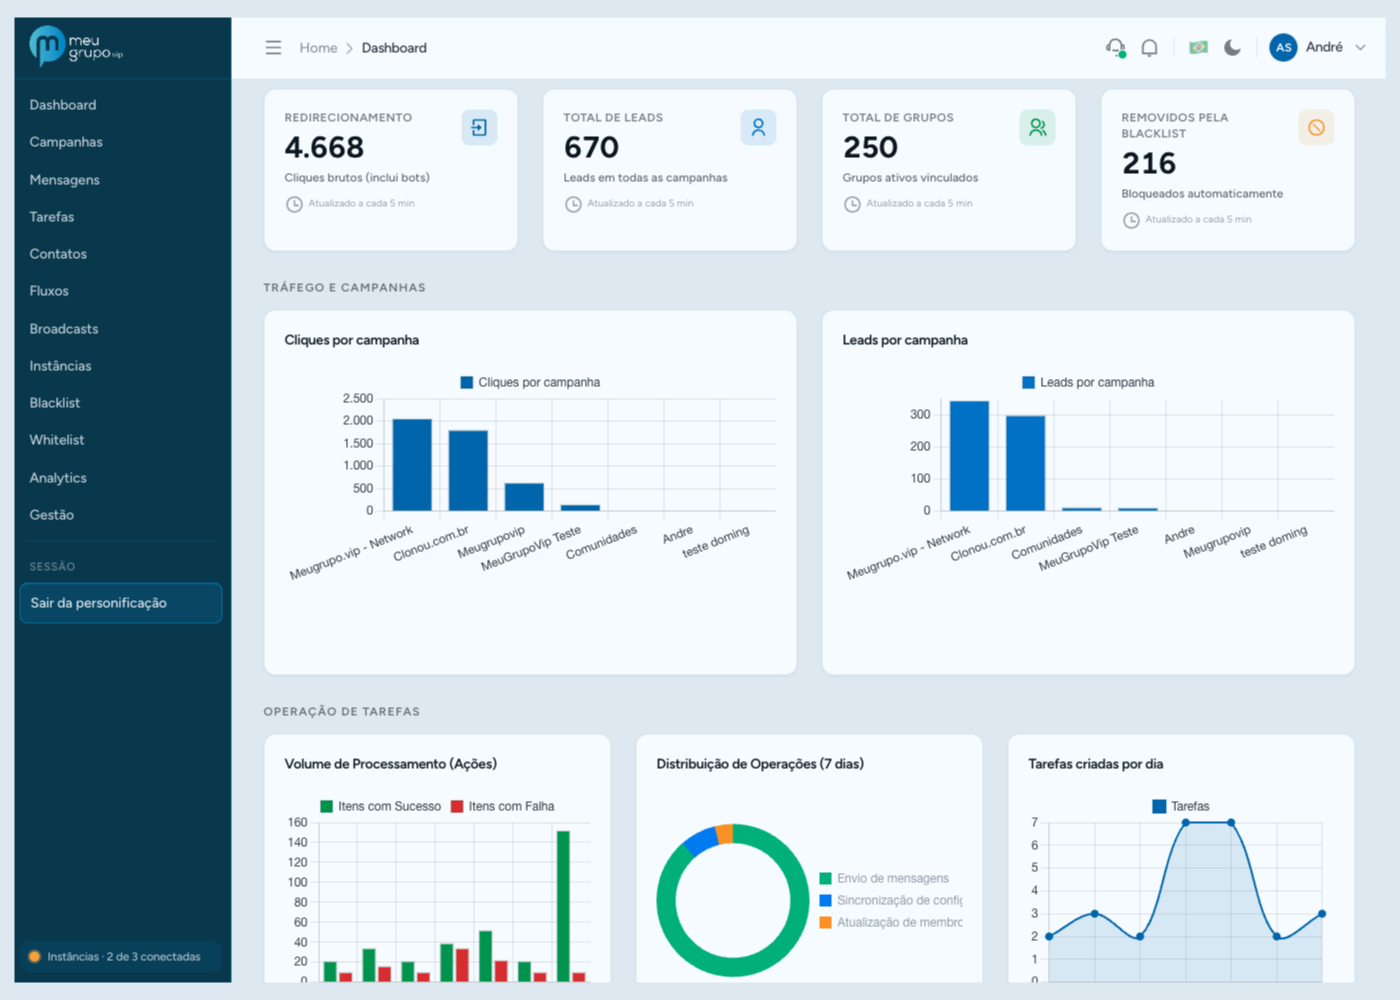Click Volume de Processamento (Ações) title
This screenshot has height=1000, width=1400.
point(390,764)
